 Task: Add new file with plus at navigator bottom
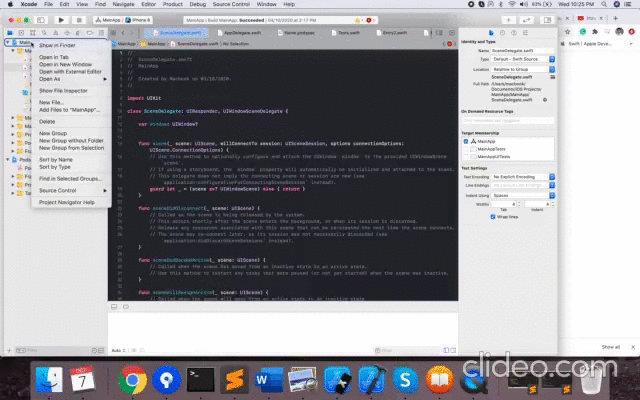[9, 350]
